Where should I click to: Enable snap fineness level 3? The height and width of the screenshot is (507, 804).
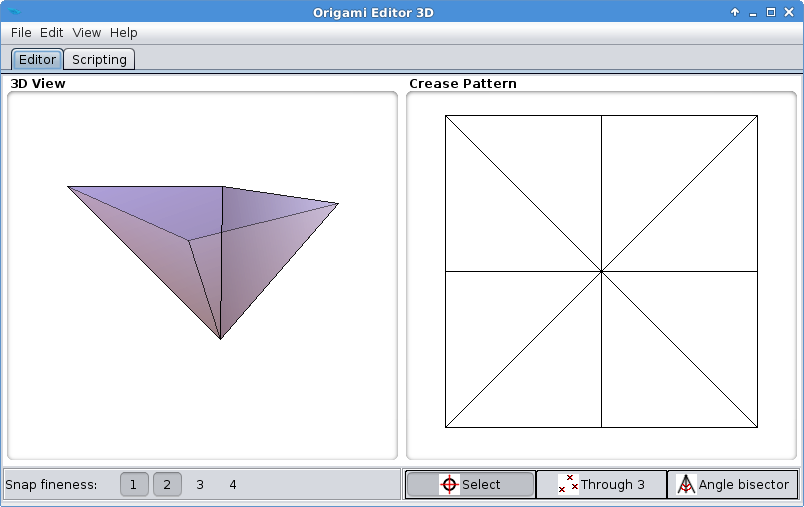tap(200, 485)
